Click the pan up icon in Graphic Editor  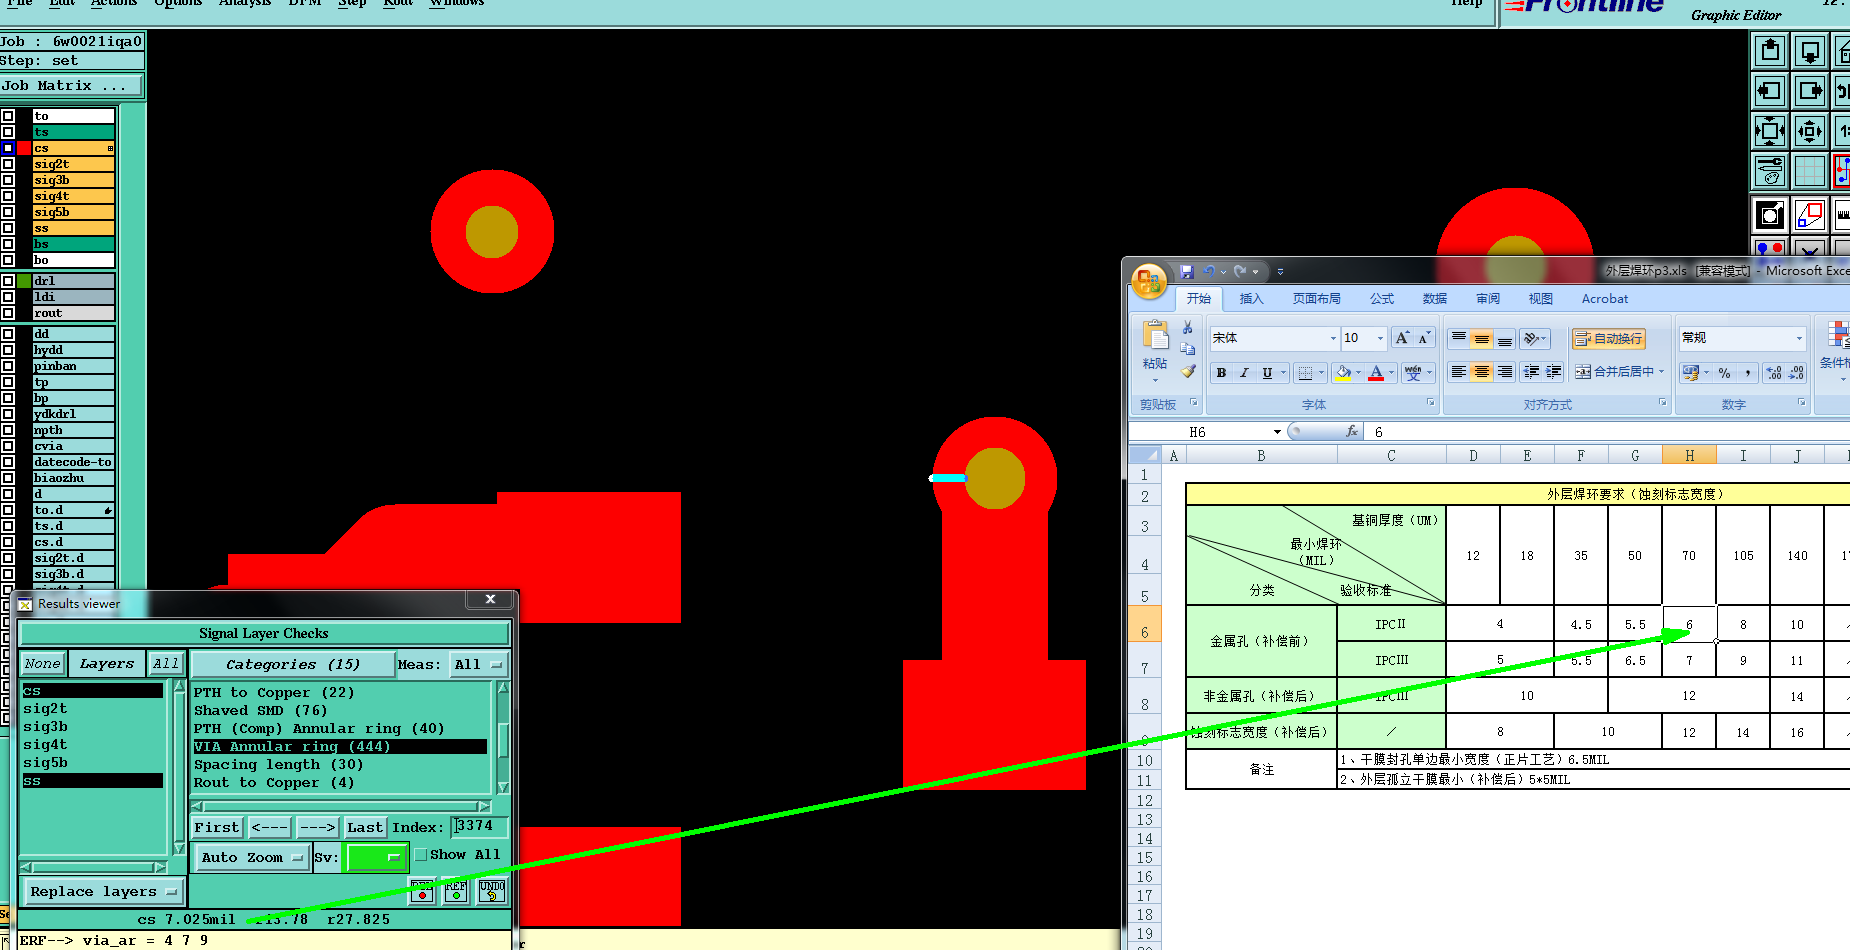[1770, 51]
